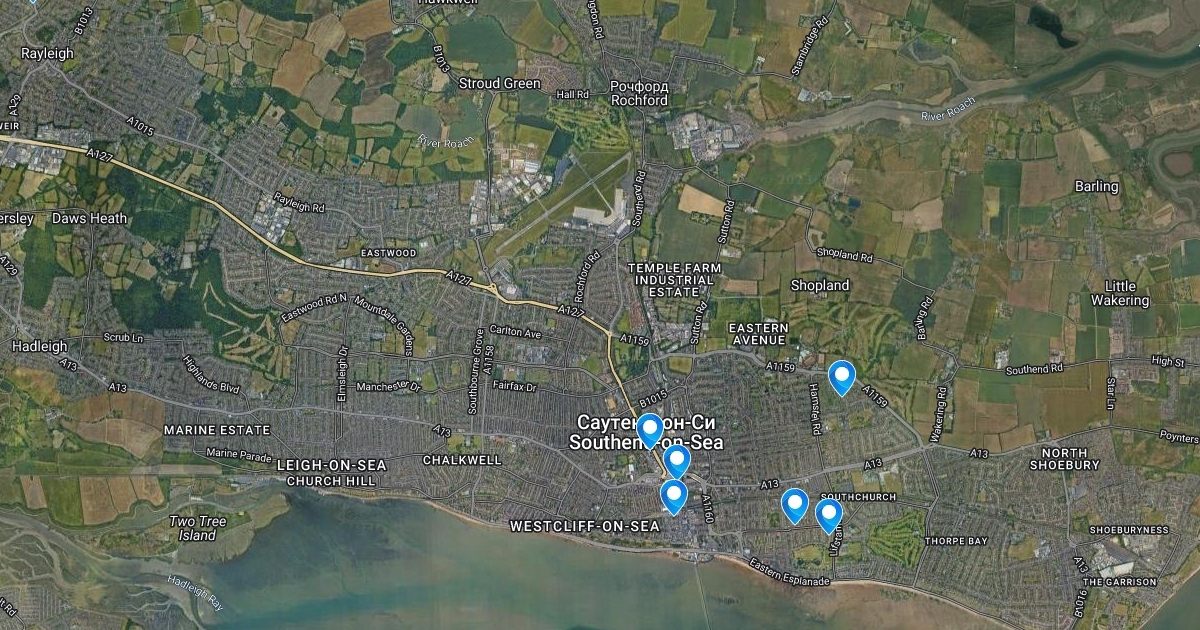Image resolution: width=1200 pixels, height=630 pixels.
Task: Click the map pin beside the A1159 near Hamstel Rd
Action: pyautogui.click(x=842, y=377)
